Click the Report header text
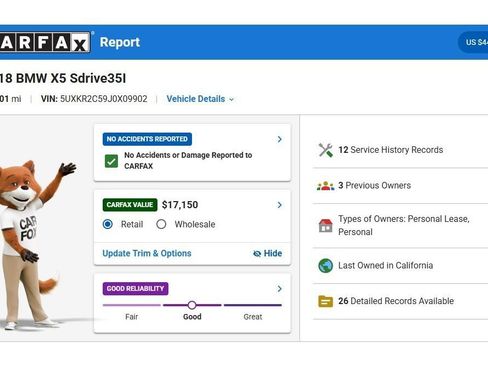Screen dimensions: 488x366 [x=120, y=42]
